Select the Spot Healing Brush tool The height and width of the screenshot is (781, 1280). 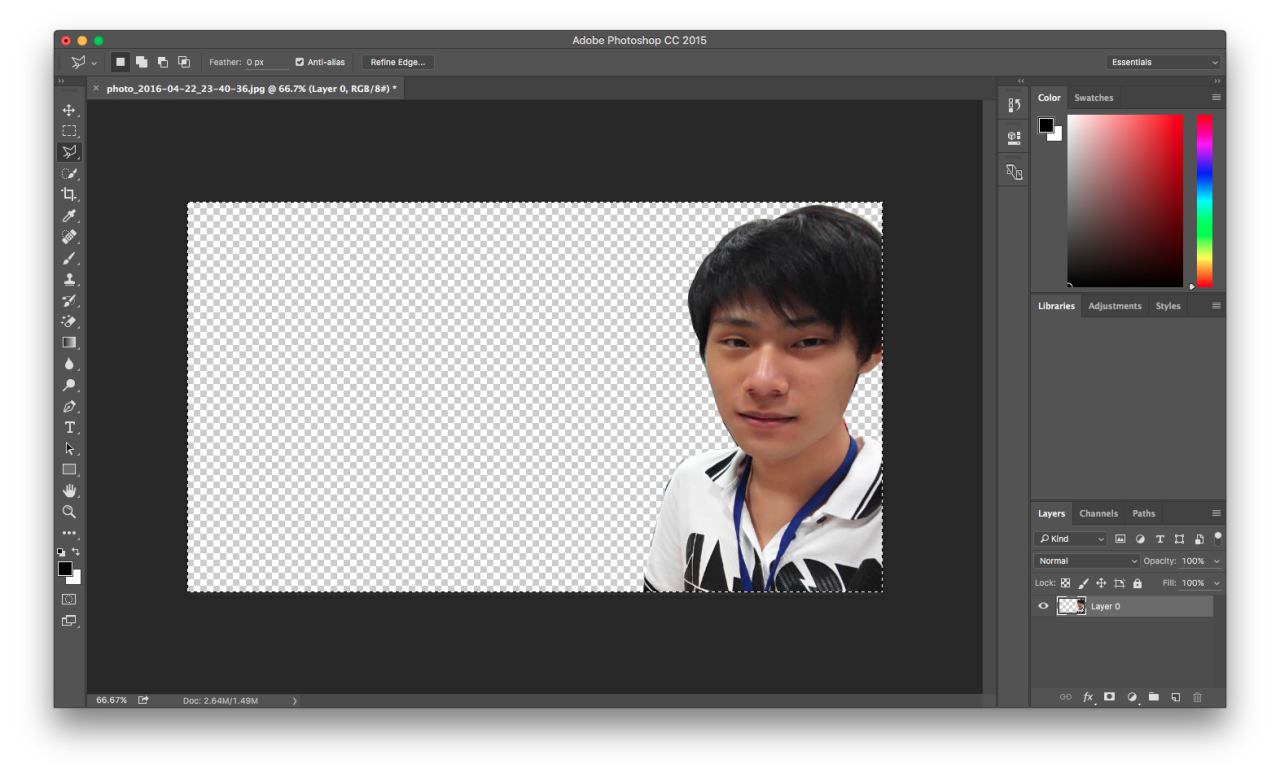click(x=69, y=237)
